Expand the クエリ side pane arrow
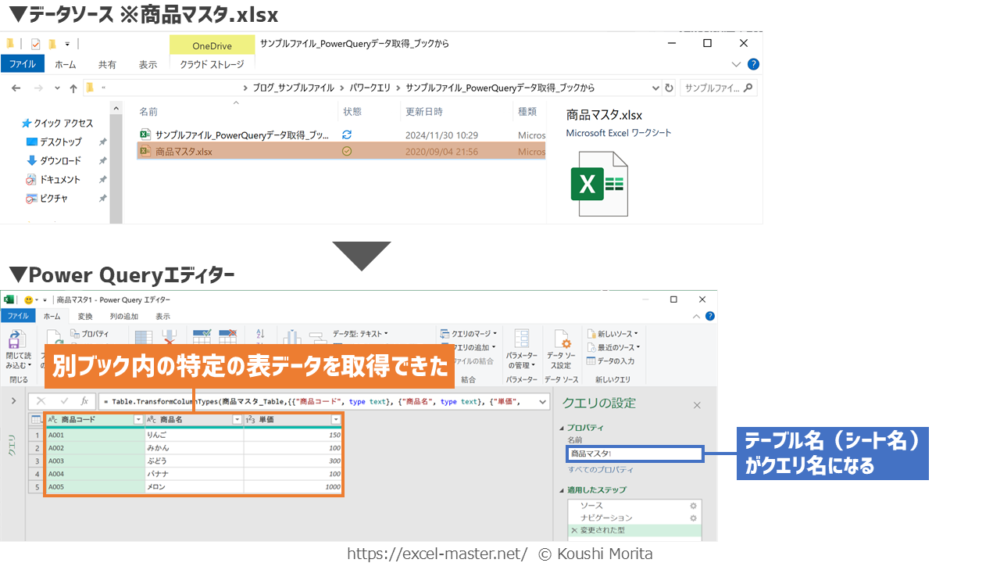Image resolution: width=1000 pixels, height=563 pixels. coord(13,401)
